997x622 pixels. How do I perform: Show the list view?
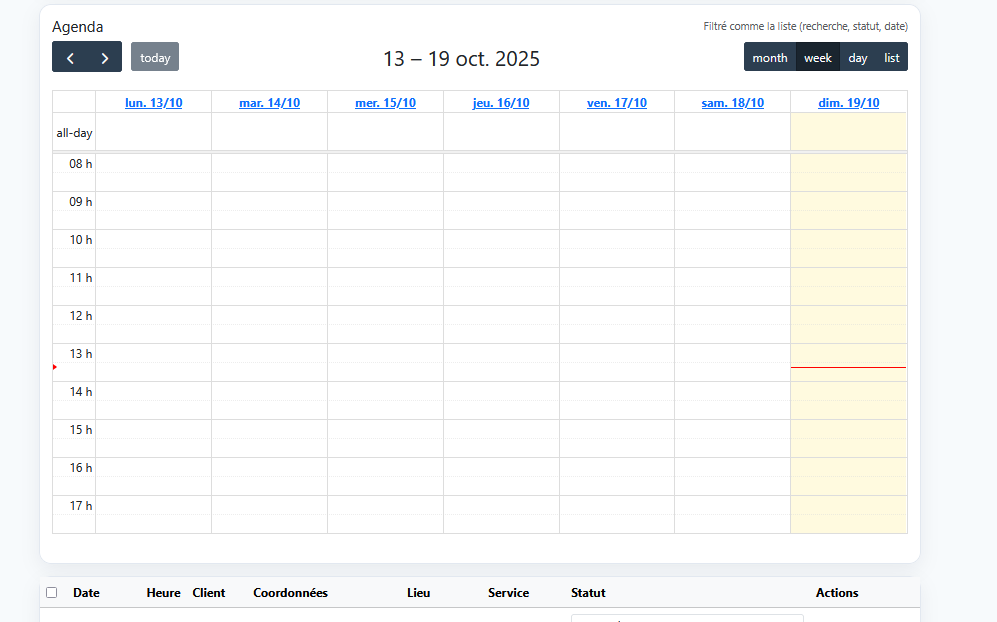pyautogui.click(x=892, y=57)
